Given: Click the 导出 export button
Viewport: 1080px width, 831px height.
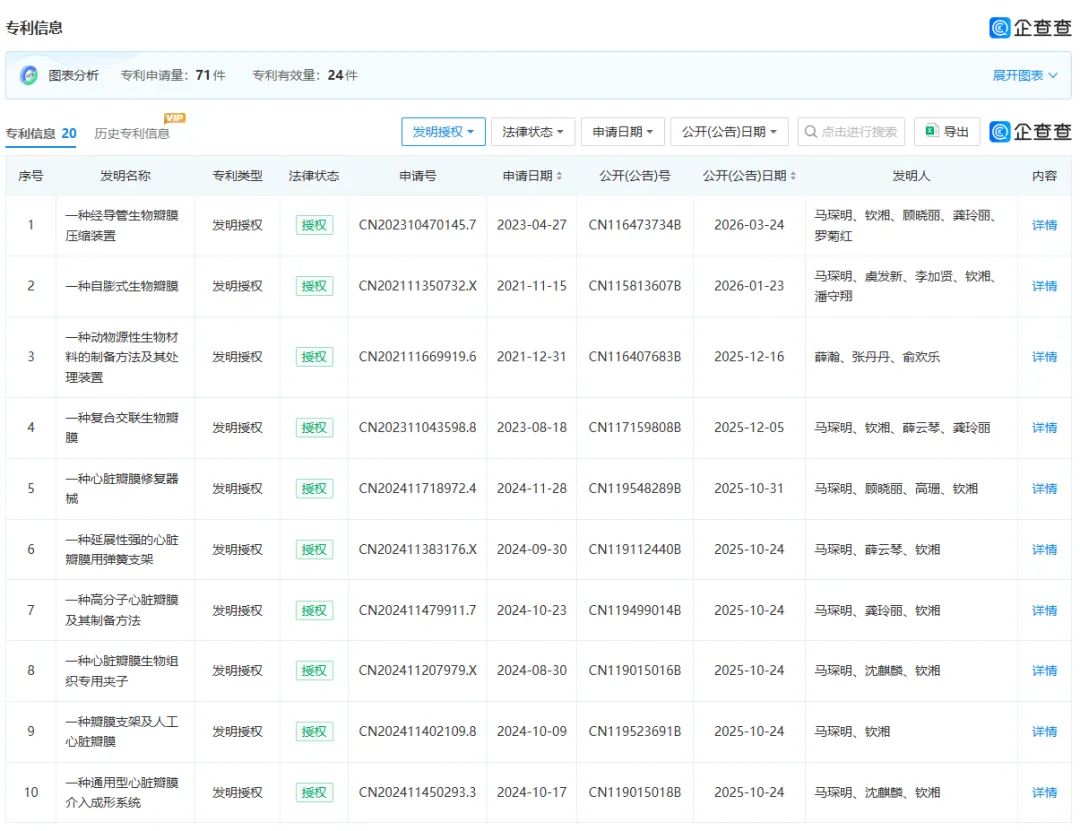Looking at the screenshot, I should (947, 132).
